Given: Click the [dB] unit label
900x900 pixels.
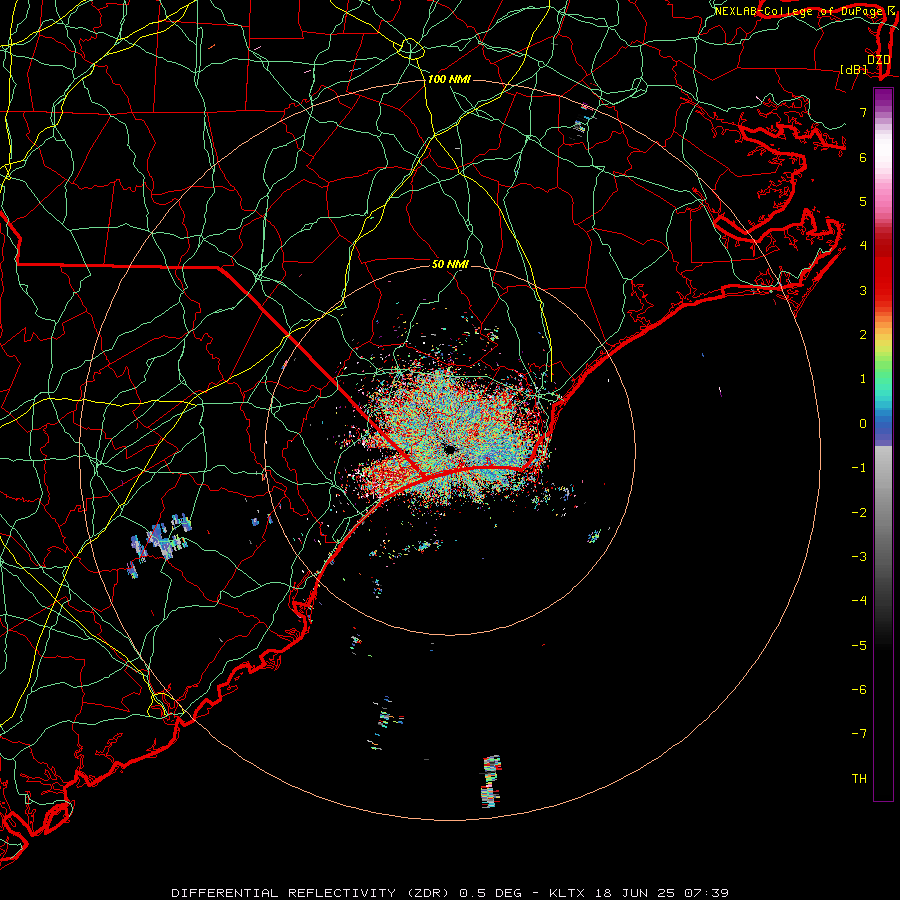Looking at the screenshot, I should pyautogui.click(x=853, y=69).
